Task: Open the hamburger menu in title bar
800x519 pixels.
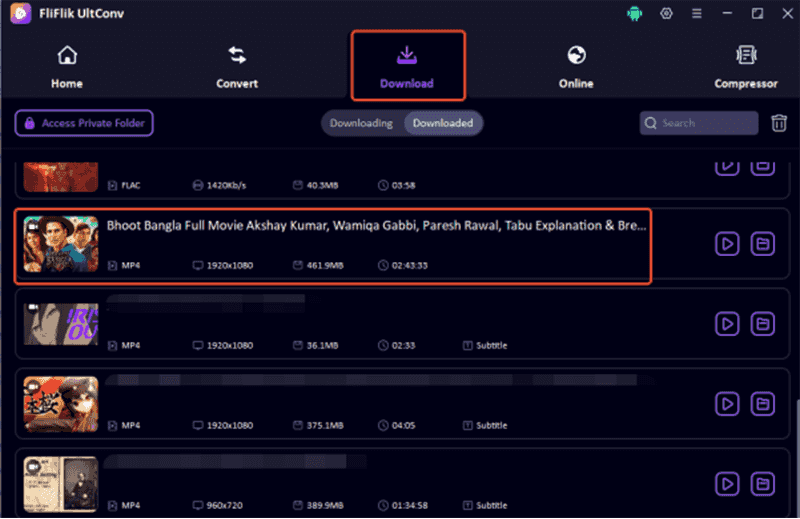Action: 696,13
